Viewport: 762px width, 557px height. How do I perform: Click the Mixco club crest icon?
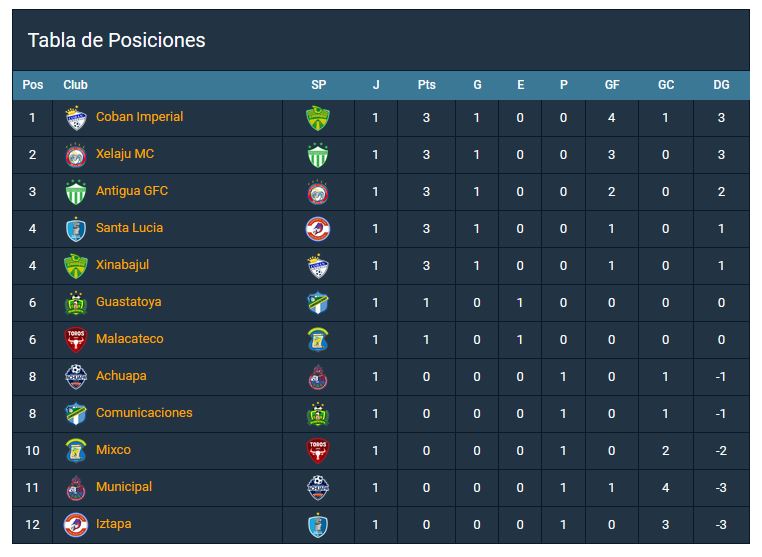(x=76, y=451)
